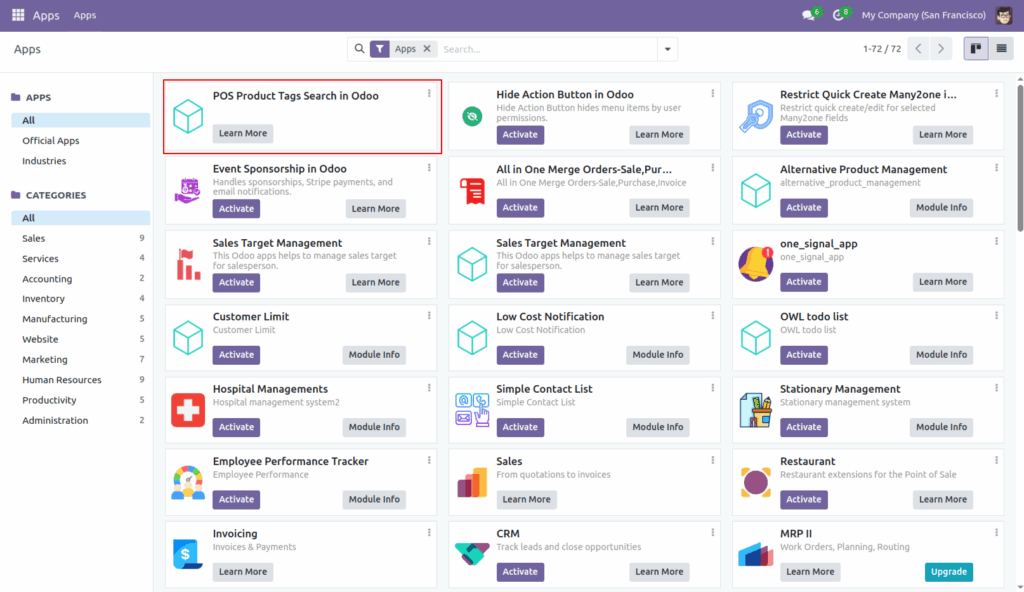The width and height of the screenshot is (1024, 592).
Task: Upgrade the MRP II module
Action: [x=948, y=571]
